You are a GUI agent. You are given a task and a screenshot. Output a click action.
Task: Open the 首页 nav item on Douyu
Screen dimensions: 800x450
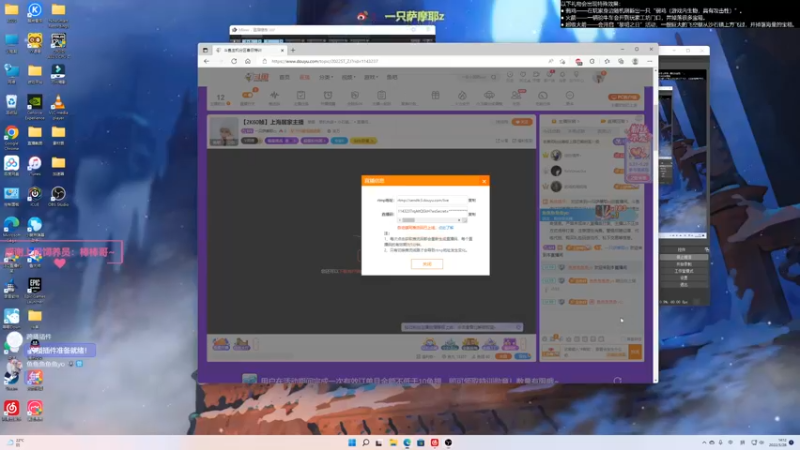pyautogui.click(x=284, y=78)
